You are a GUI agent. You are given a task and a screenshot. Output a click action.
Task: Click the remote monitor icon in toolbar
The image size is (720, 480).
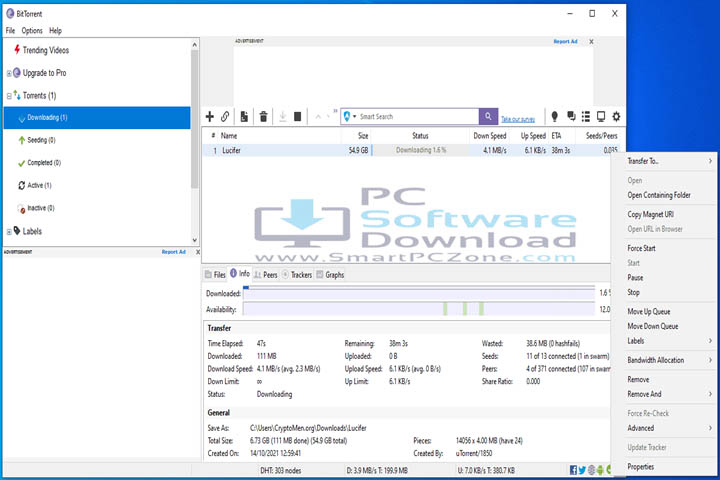tap(601, 117)
